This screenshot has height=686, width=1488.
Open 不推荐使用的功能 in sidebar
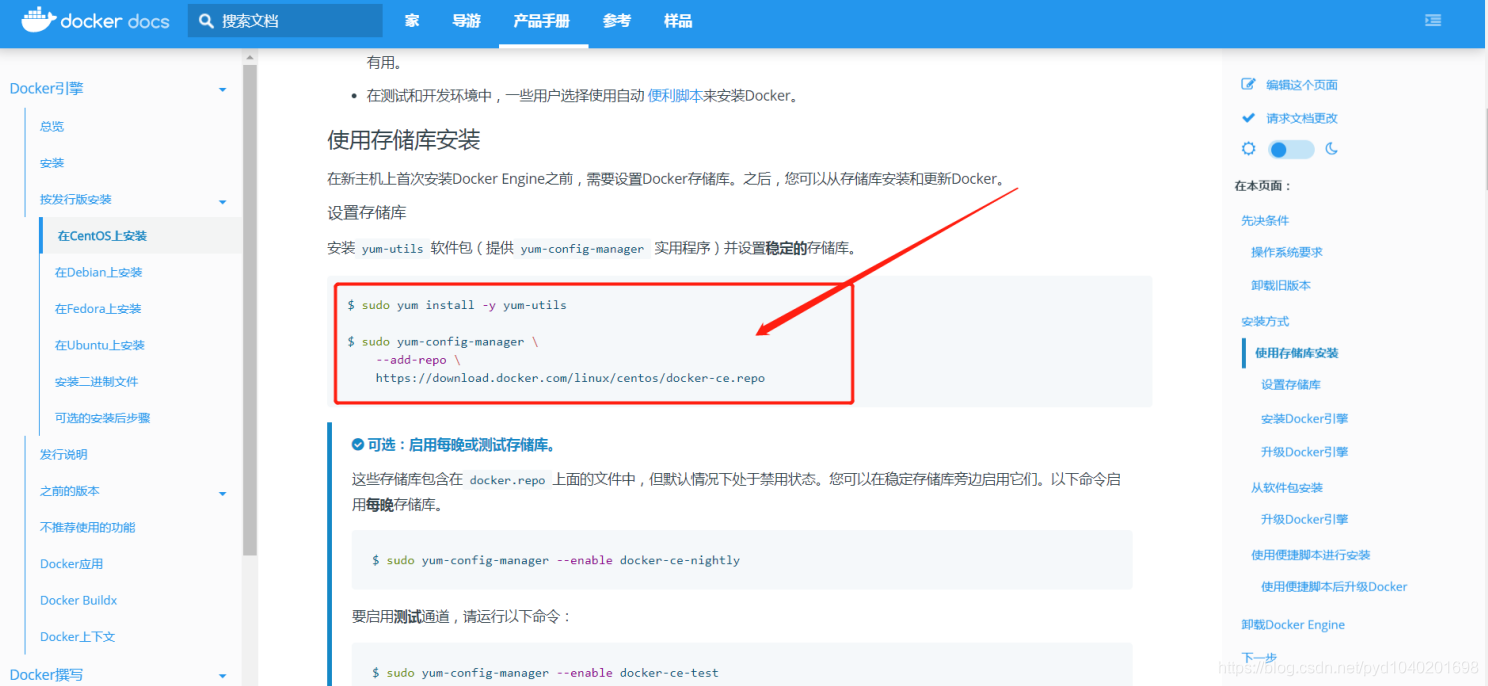pos(87,527)
